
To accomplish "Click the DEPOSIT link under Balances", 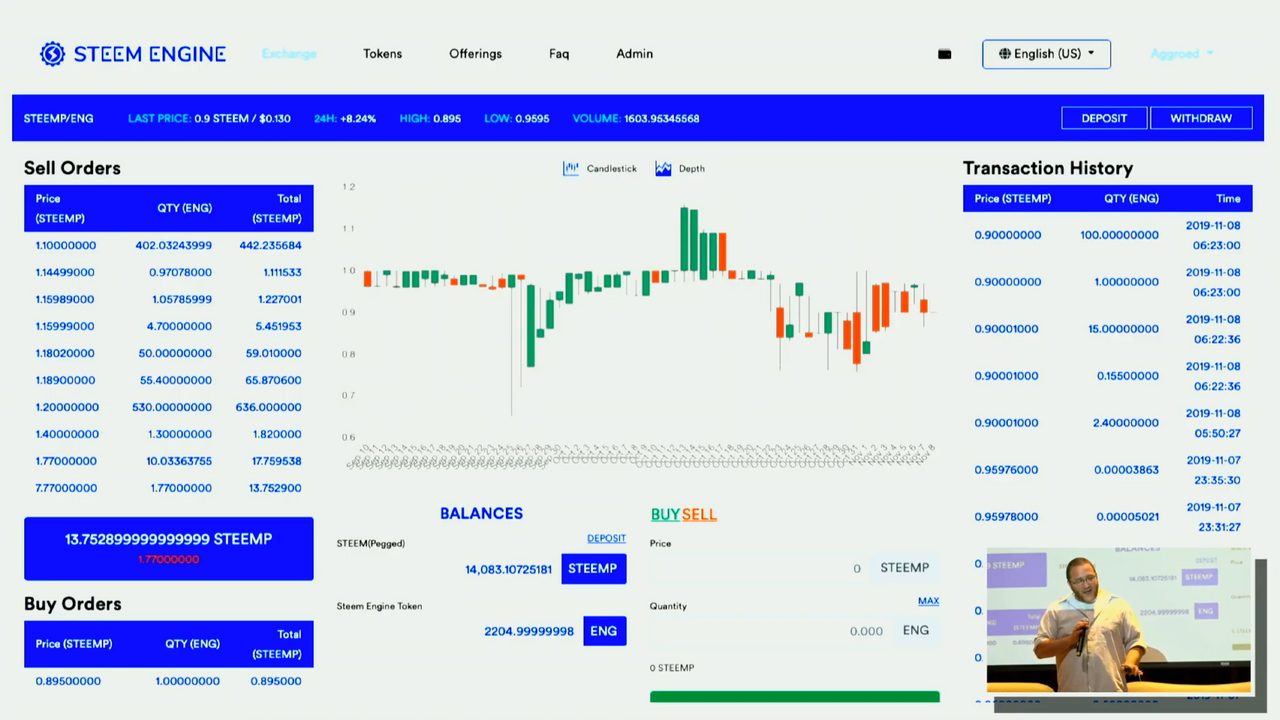I will pos(606,538).
